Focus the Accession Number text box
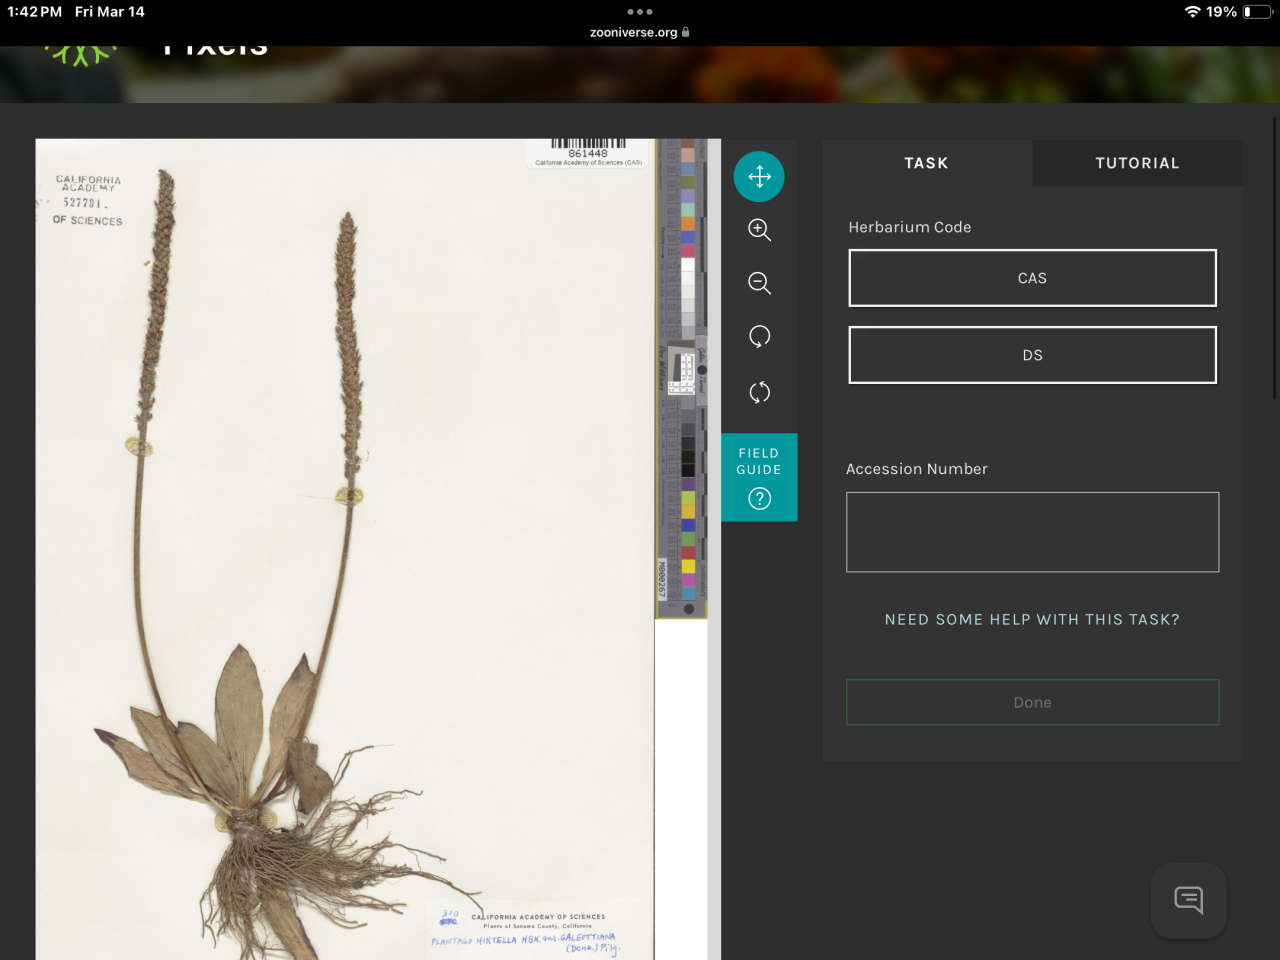This screenshot has height=960, width=1280. [x=1032, y=532]
